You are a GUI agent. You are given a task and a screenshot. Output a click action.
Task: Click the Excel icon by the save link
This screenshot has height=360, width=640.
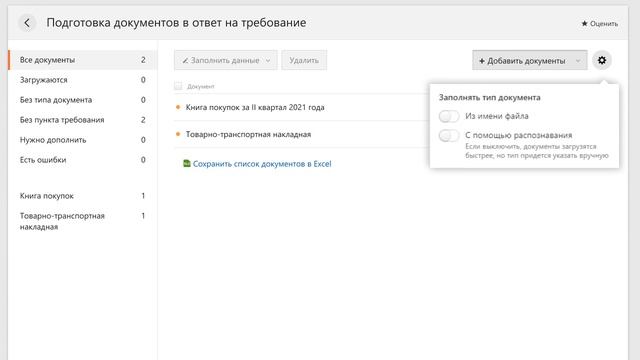(x=187, y=163)
